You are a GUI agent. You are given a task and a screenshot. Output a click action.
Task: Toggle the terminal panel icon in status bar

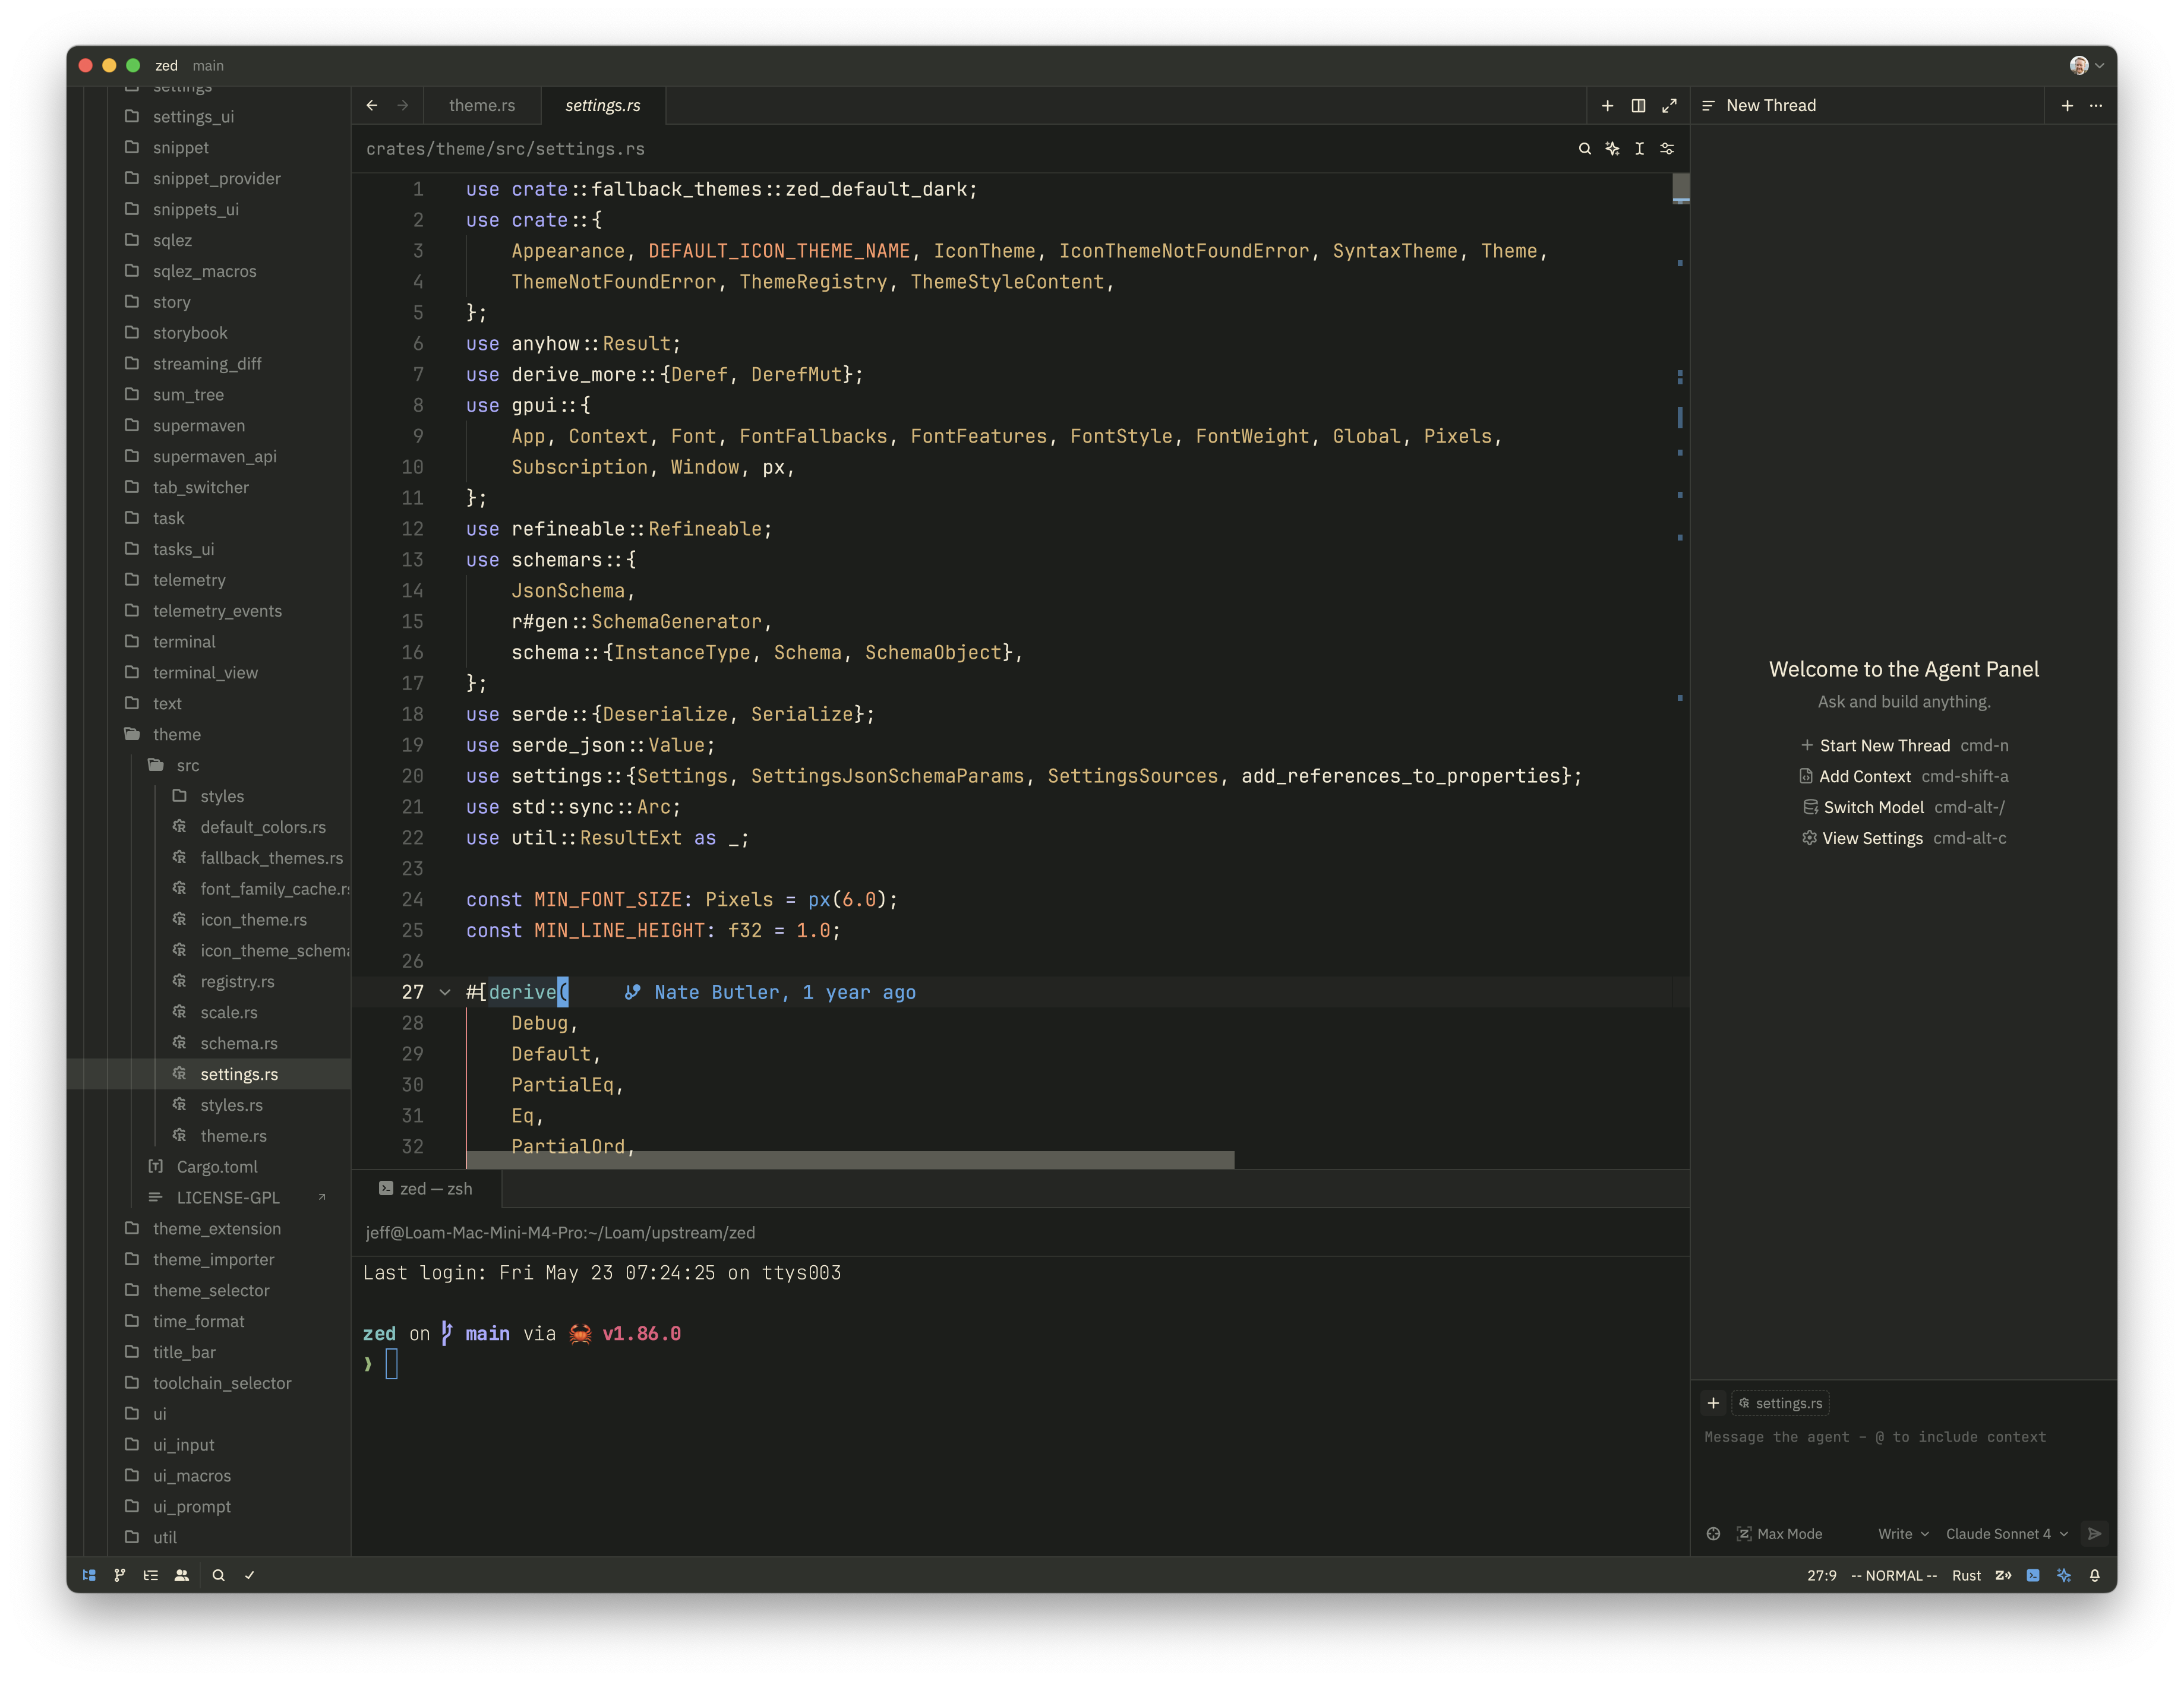coord(2033,1575)
